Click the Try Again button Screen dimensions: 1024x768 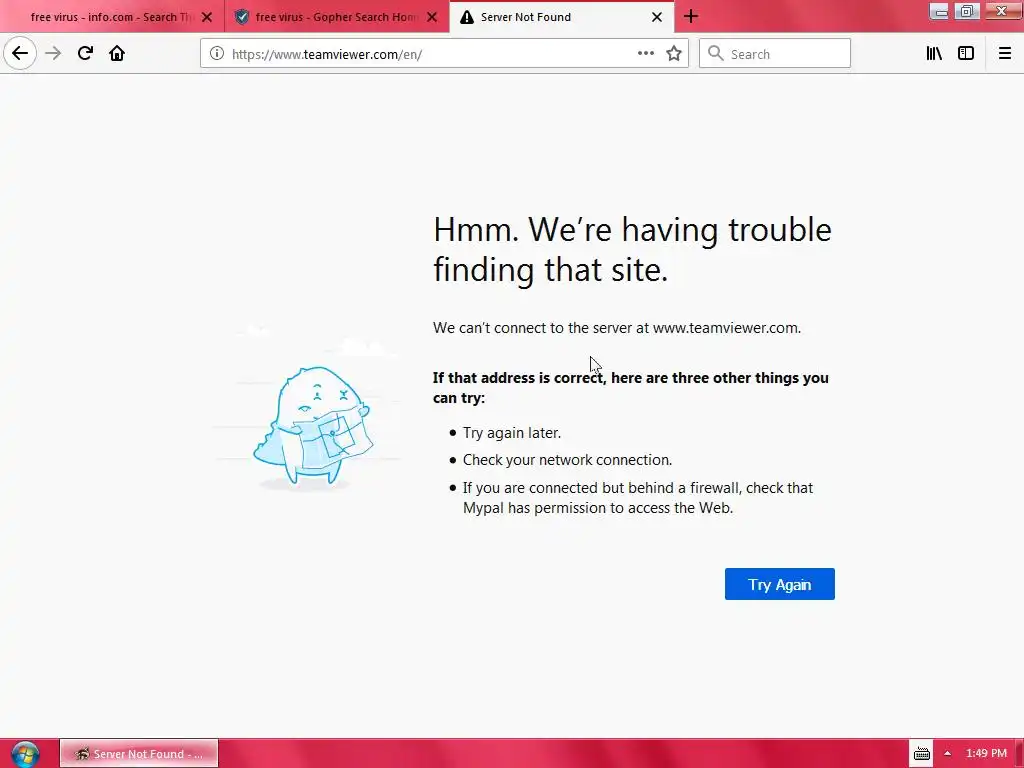779,584
